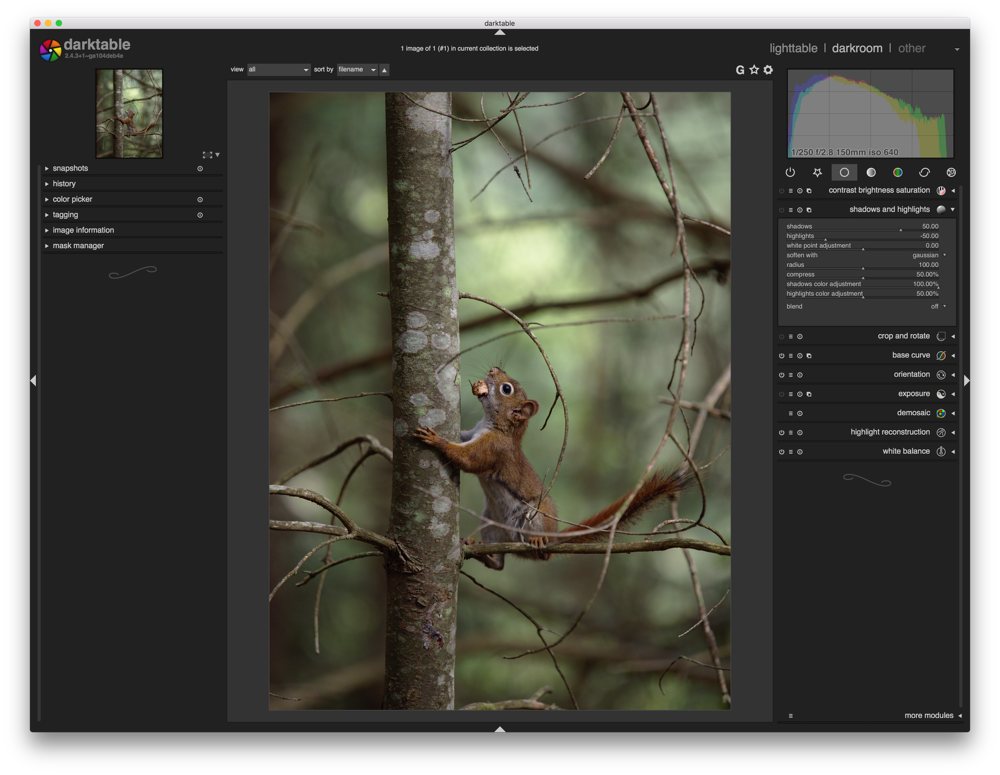Viewport: 1000px width, 775px height.
Task: Collapse the shadows and highlights module
Action: pos(953,210)
